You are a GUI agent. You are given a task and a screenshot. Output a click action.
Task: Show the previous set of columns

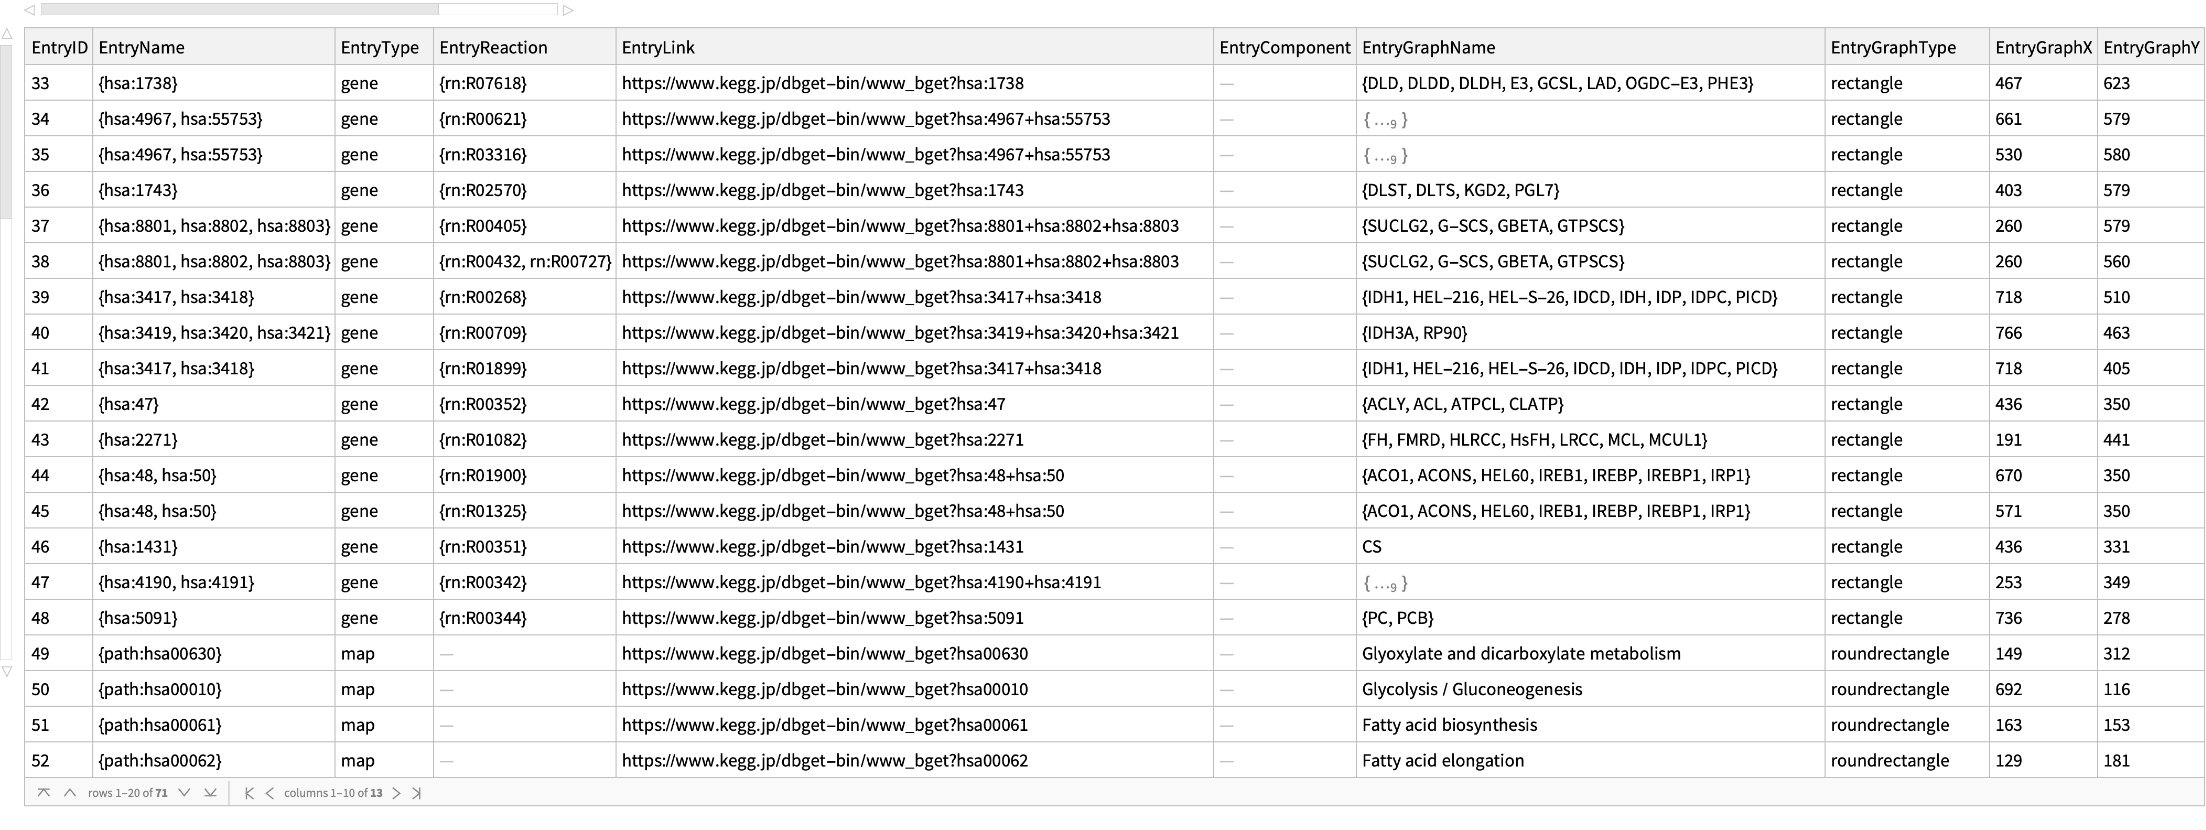(271, 793)
